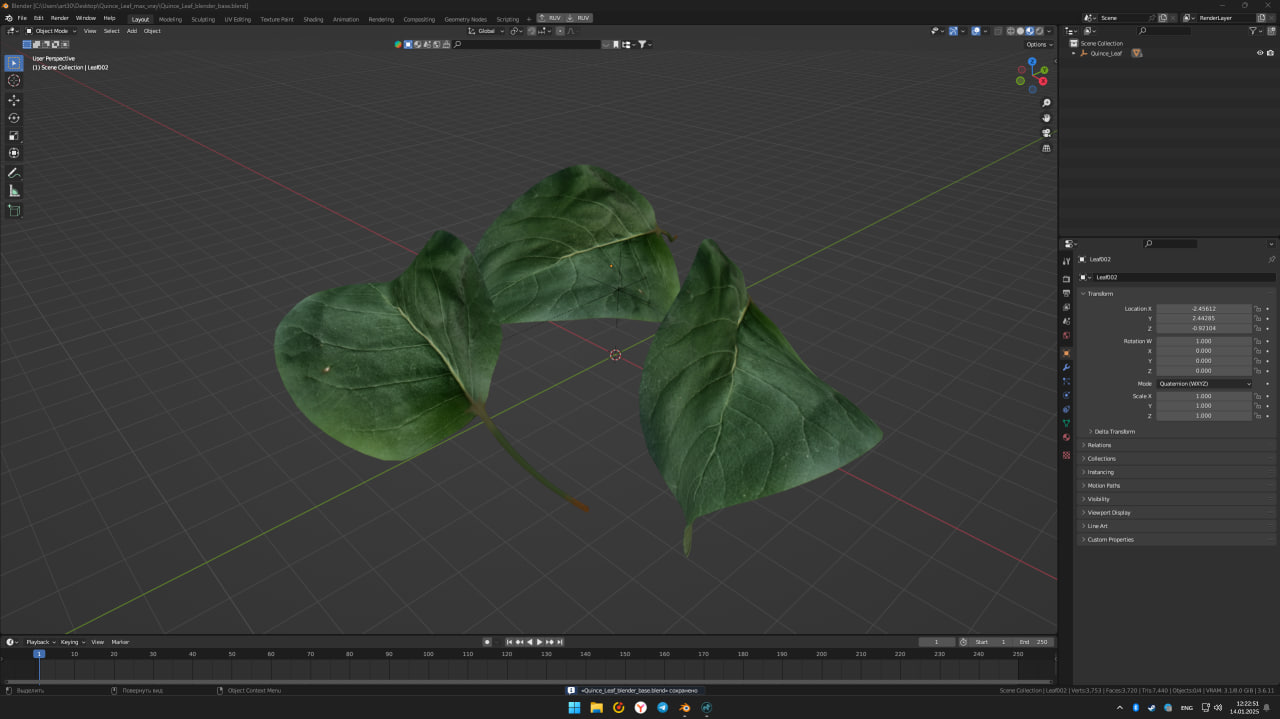Select the Cursor tool in toolbar
Image resolution: width=1280 pixels, height=719 pixels.
click(14, 80)
